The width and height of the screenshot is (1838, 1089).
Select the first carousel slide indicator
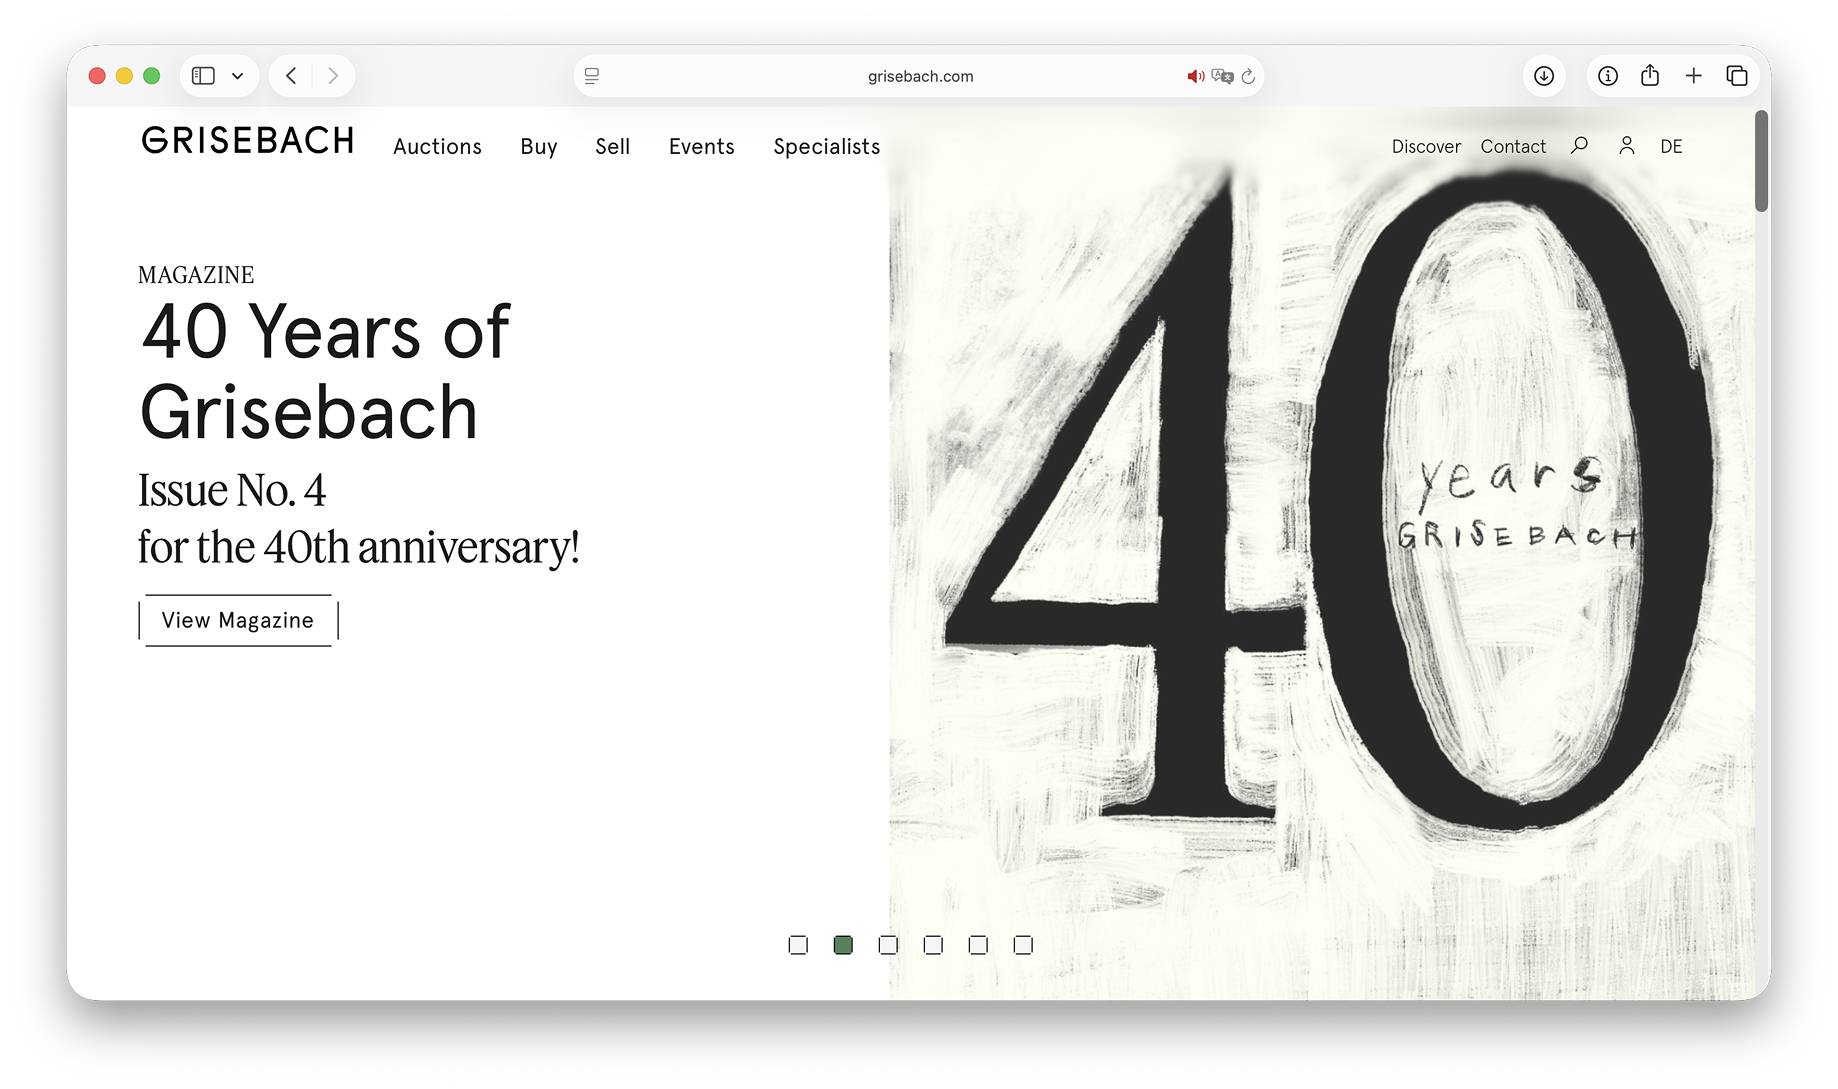coord(798,945)
